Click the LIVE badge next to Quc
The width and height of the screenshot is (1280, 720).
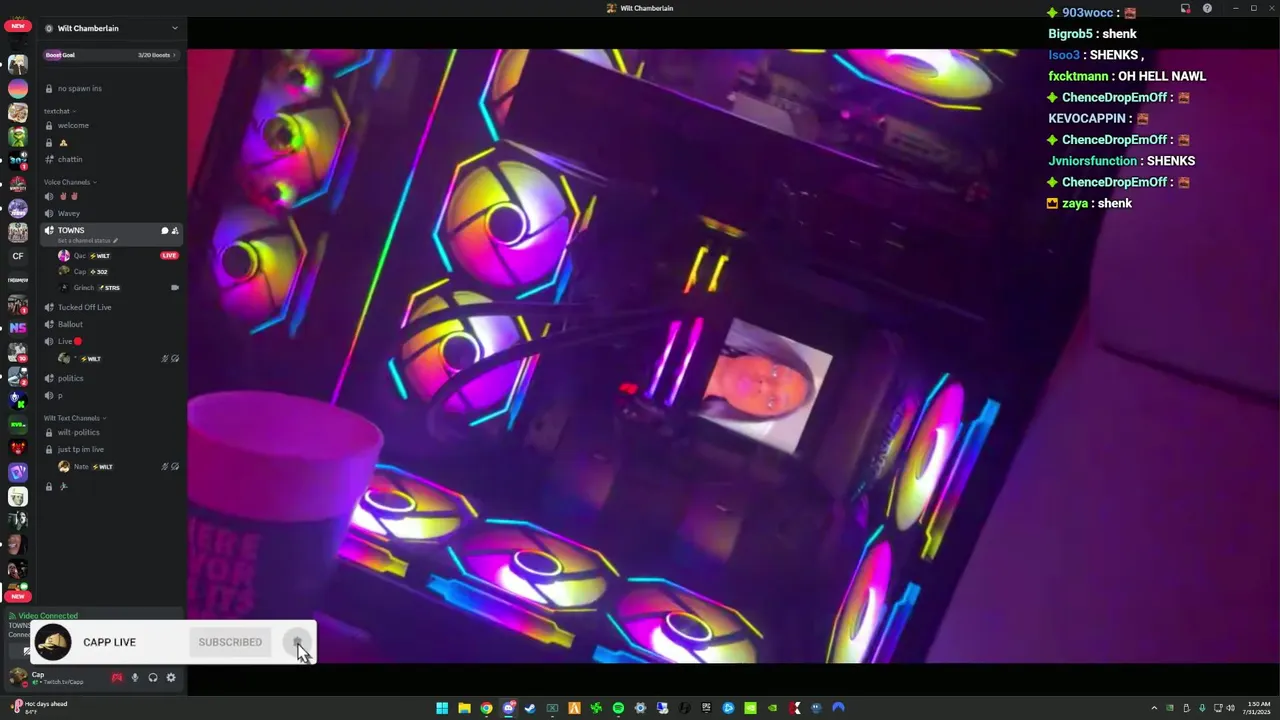tap(169, 256)
